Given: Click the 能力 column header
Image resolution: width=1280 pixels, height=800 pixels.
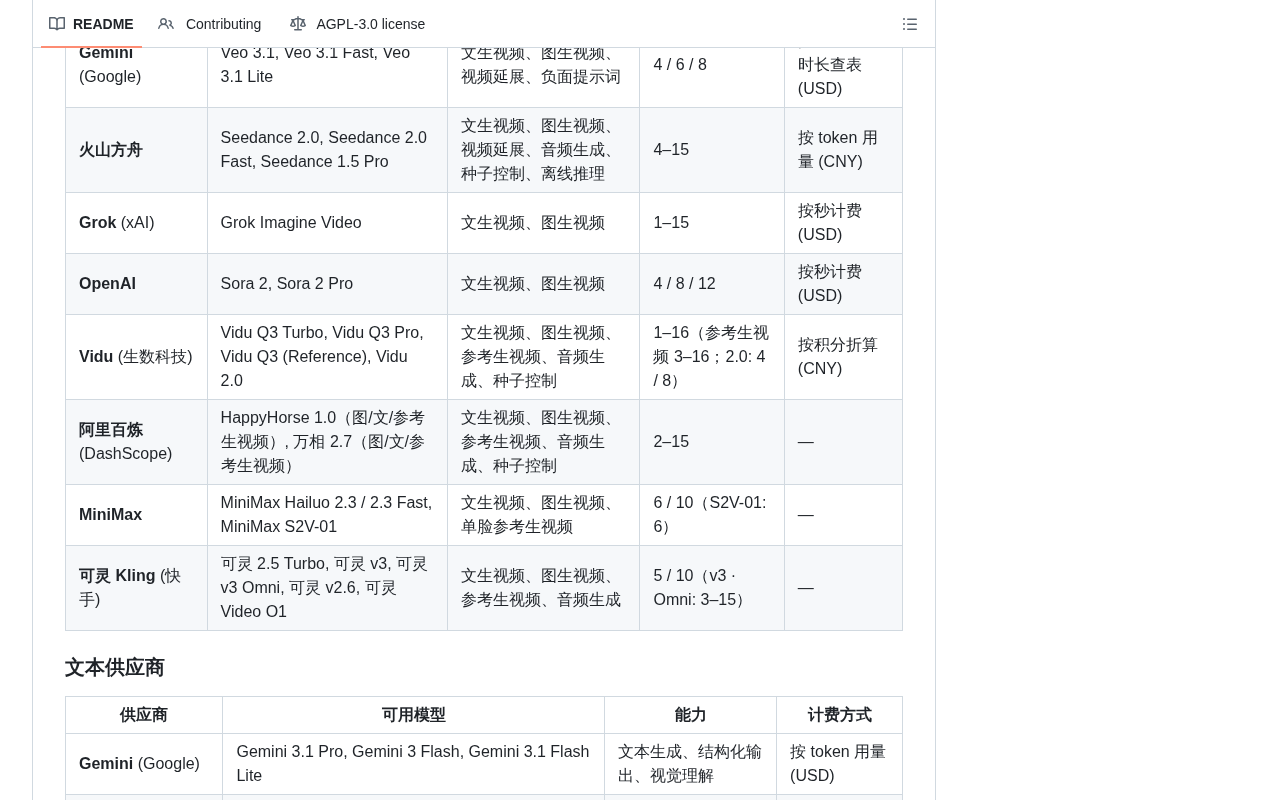Looking at the screenshot, I should (x=690, y=715).
